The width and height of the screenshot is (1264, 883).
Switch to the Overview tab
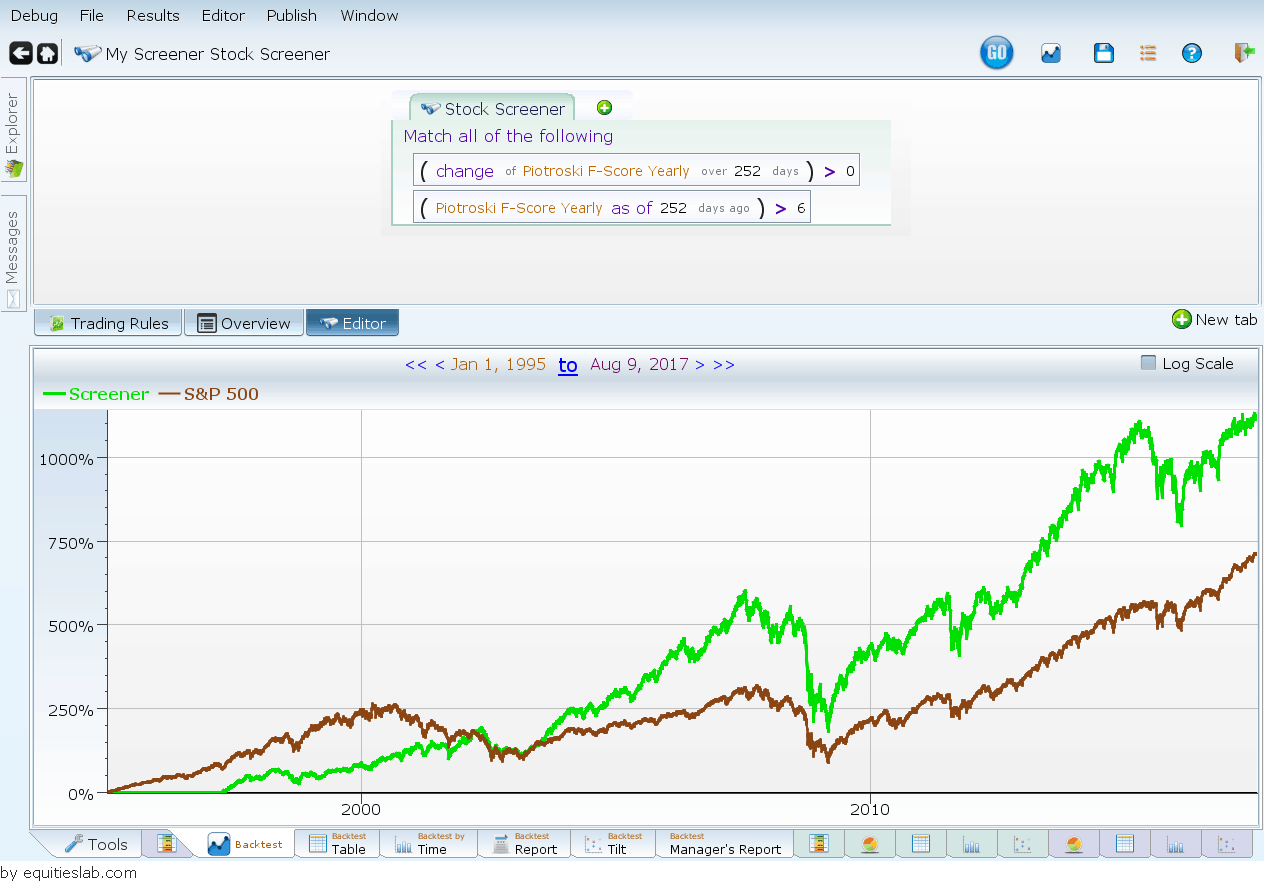(x=243, y=322)
